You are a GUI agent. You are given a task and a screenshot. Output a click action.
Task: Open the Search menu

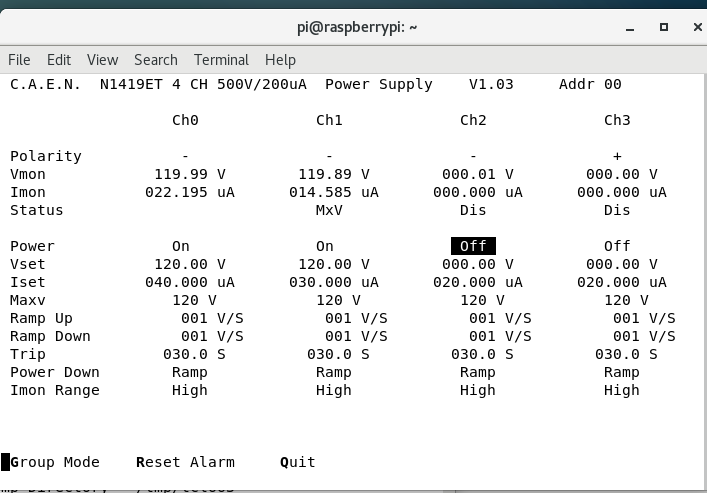pyautogui.click(x=156, y=60)
